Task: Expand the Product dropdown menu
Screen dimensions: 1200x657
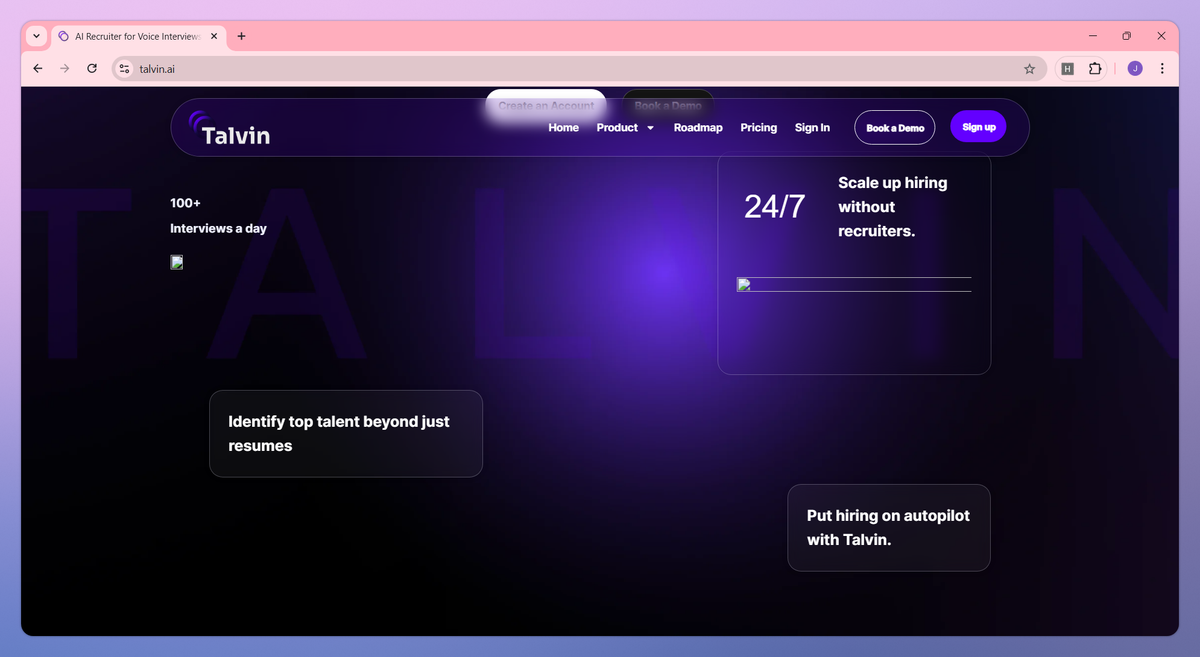Action: (625, 128)
